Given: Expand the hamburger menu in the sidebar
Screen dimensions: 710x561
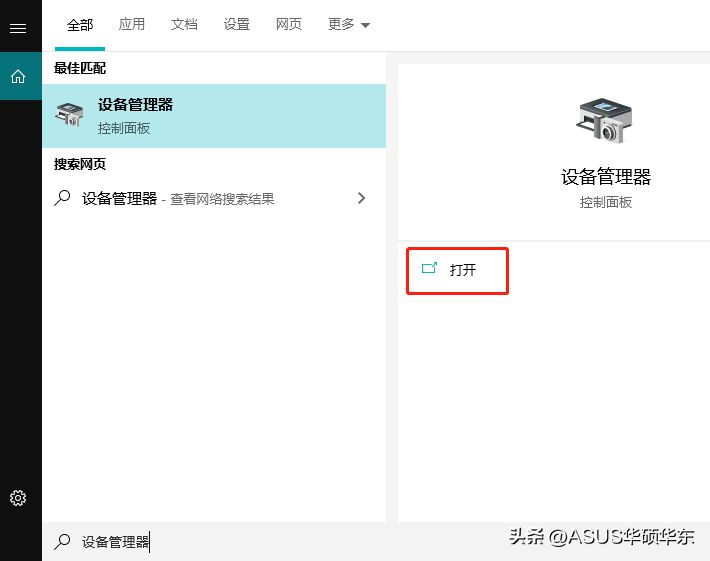Looking at the screenshot, I should pos(17,28).
